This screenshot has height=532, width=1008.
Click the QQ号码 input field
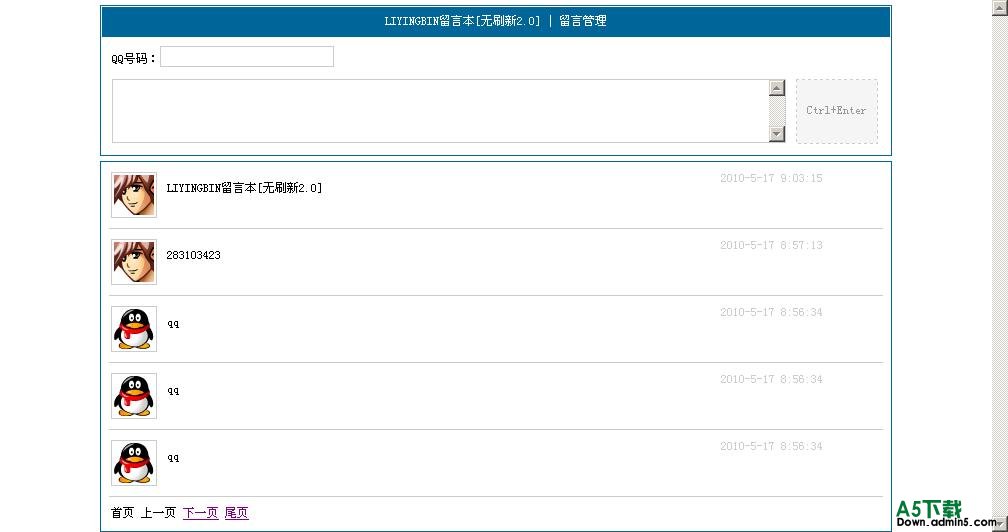pyautogui.click(x=247, y=57)
